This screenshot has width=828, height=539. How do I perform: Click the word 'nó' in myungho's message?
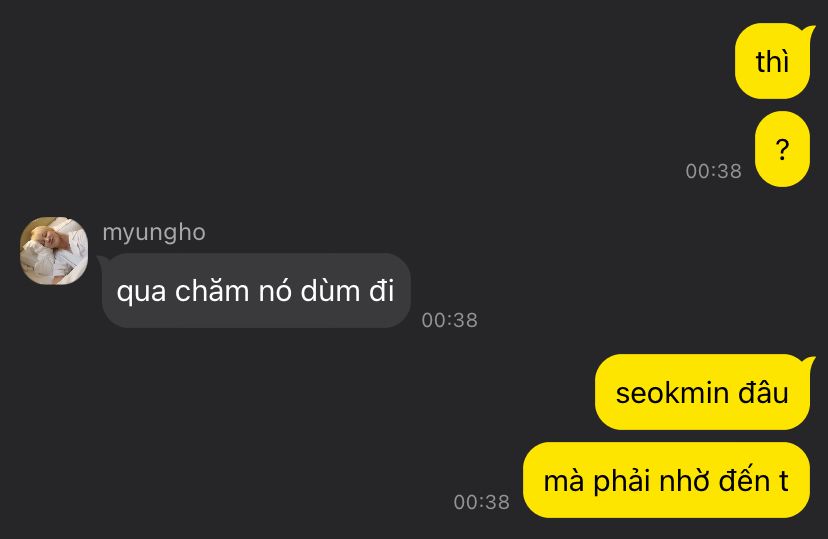[275, 290]
